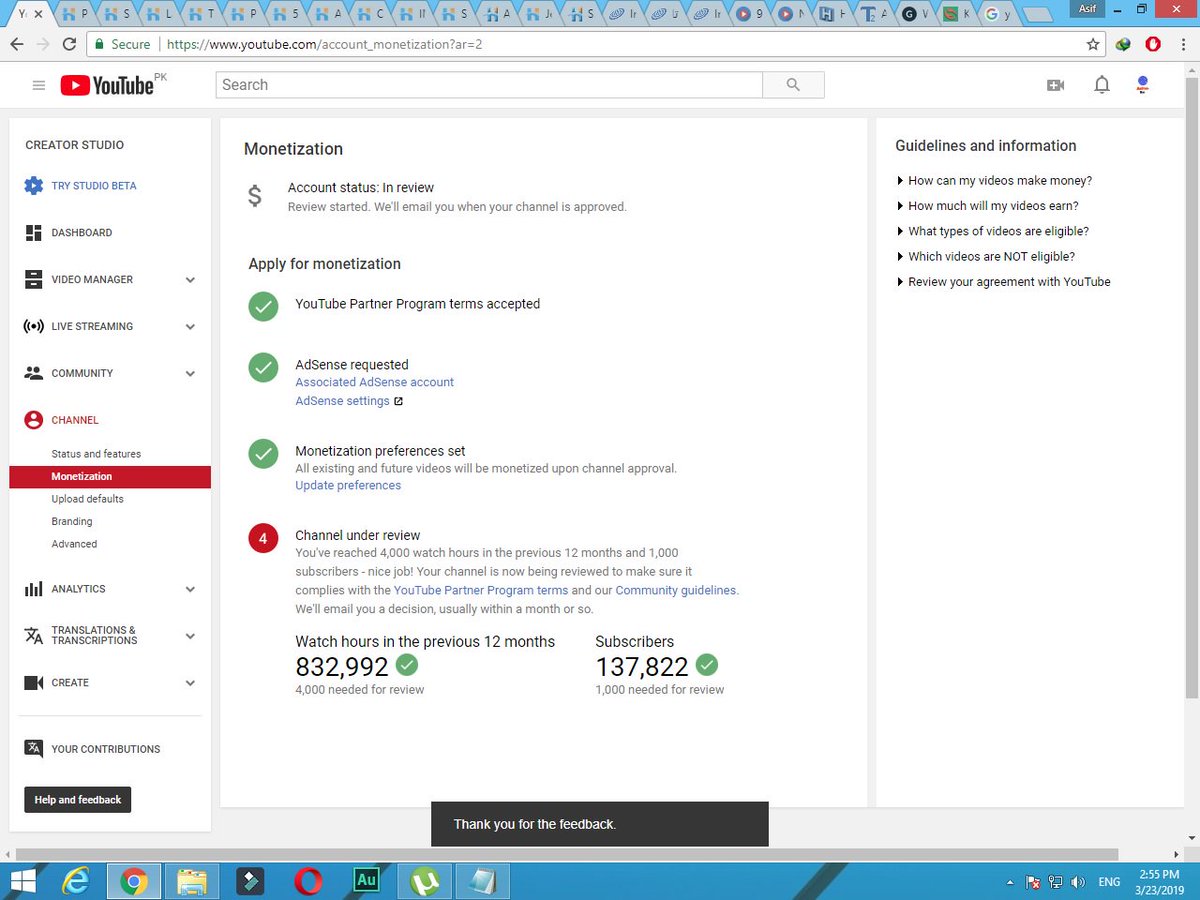Open Advanced in the Channel menu
Viewport: 1200px width, 900px height.
[74, 544]
